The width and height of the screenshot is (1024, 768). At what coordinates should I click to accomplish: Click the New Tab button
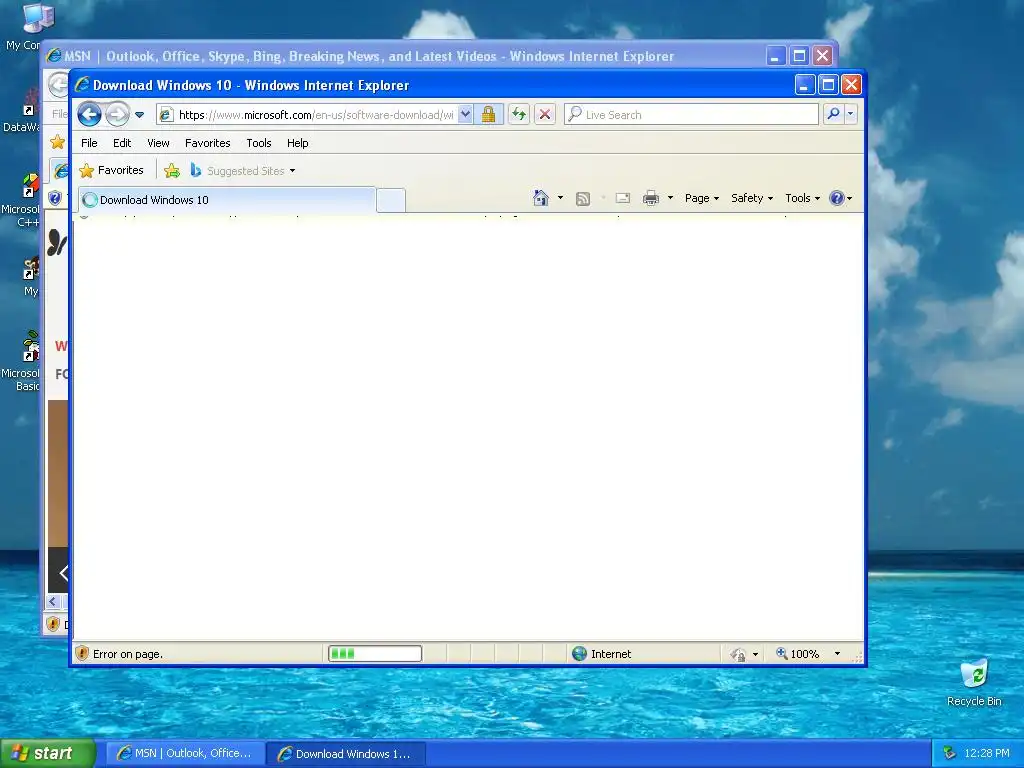pyautogui.click(x=391, y=200)
